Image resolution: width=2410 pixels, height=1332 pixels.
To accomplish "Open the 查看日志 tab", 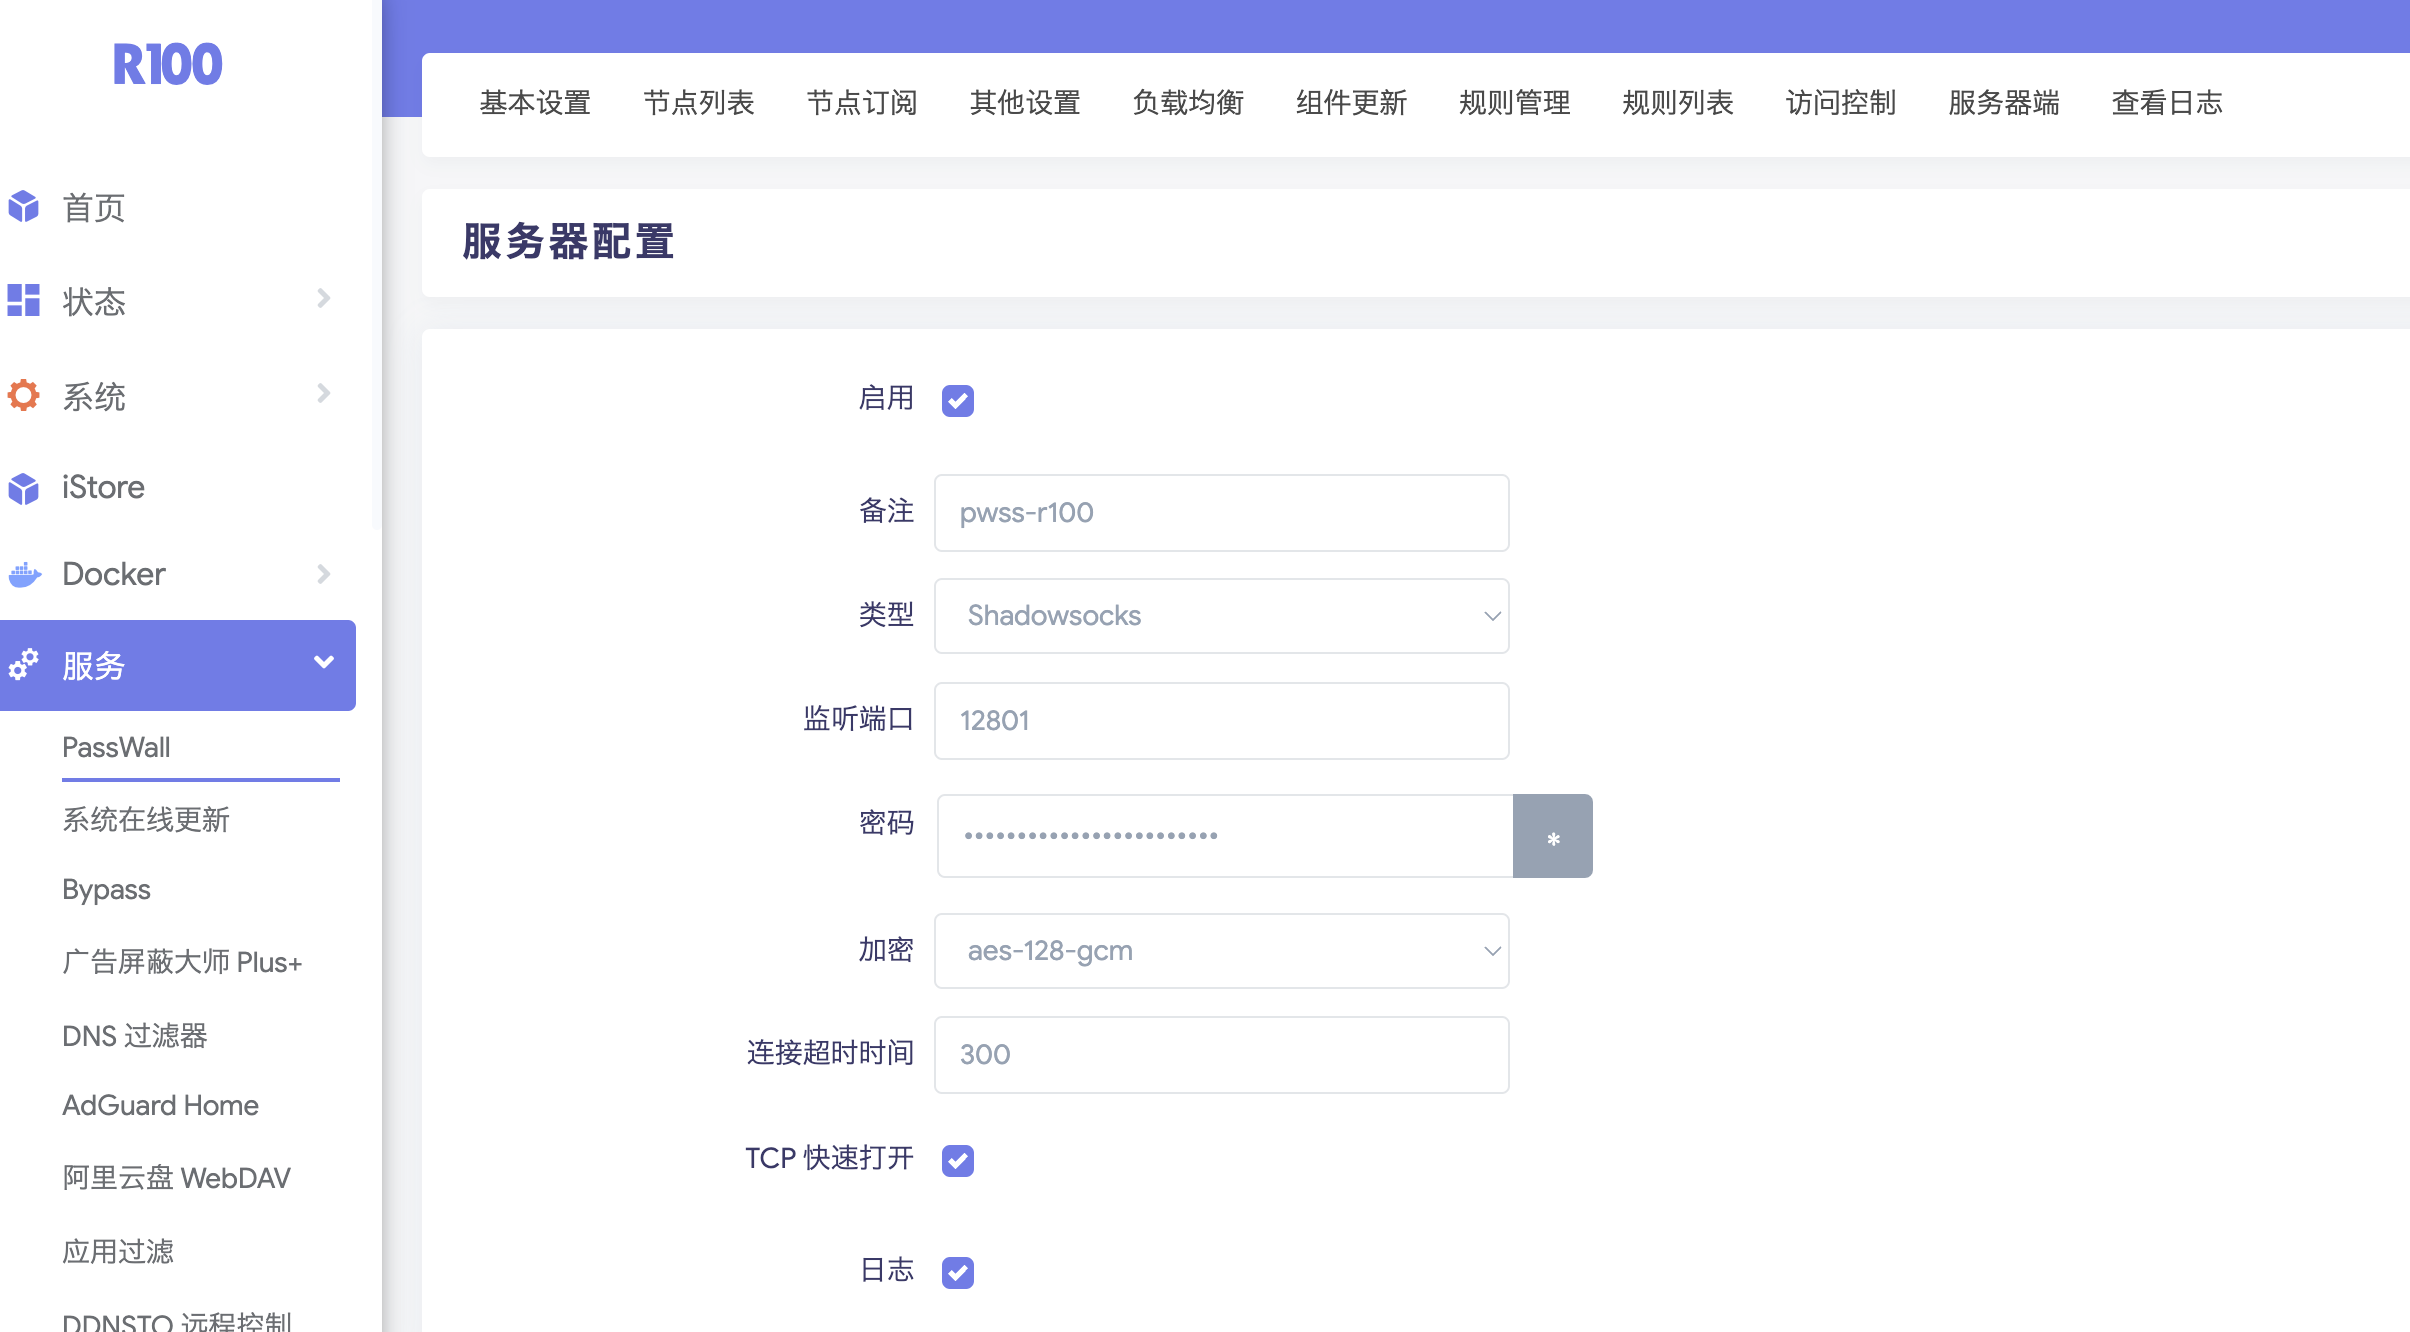I will click(2166, 103).
